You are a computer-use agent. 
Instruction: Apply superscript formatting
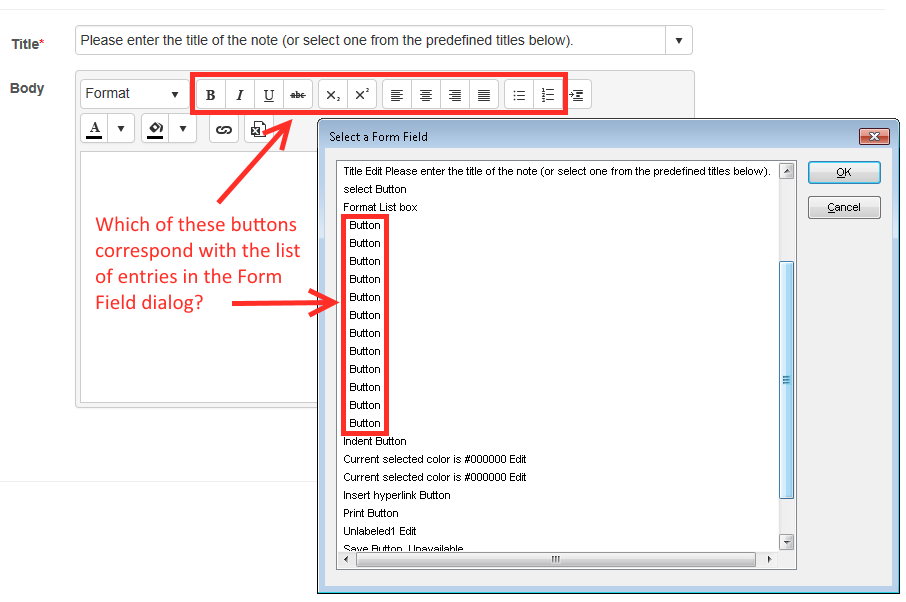point(362,95)
